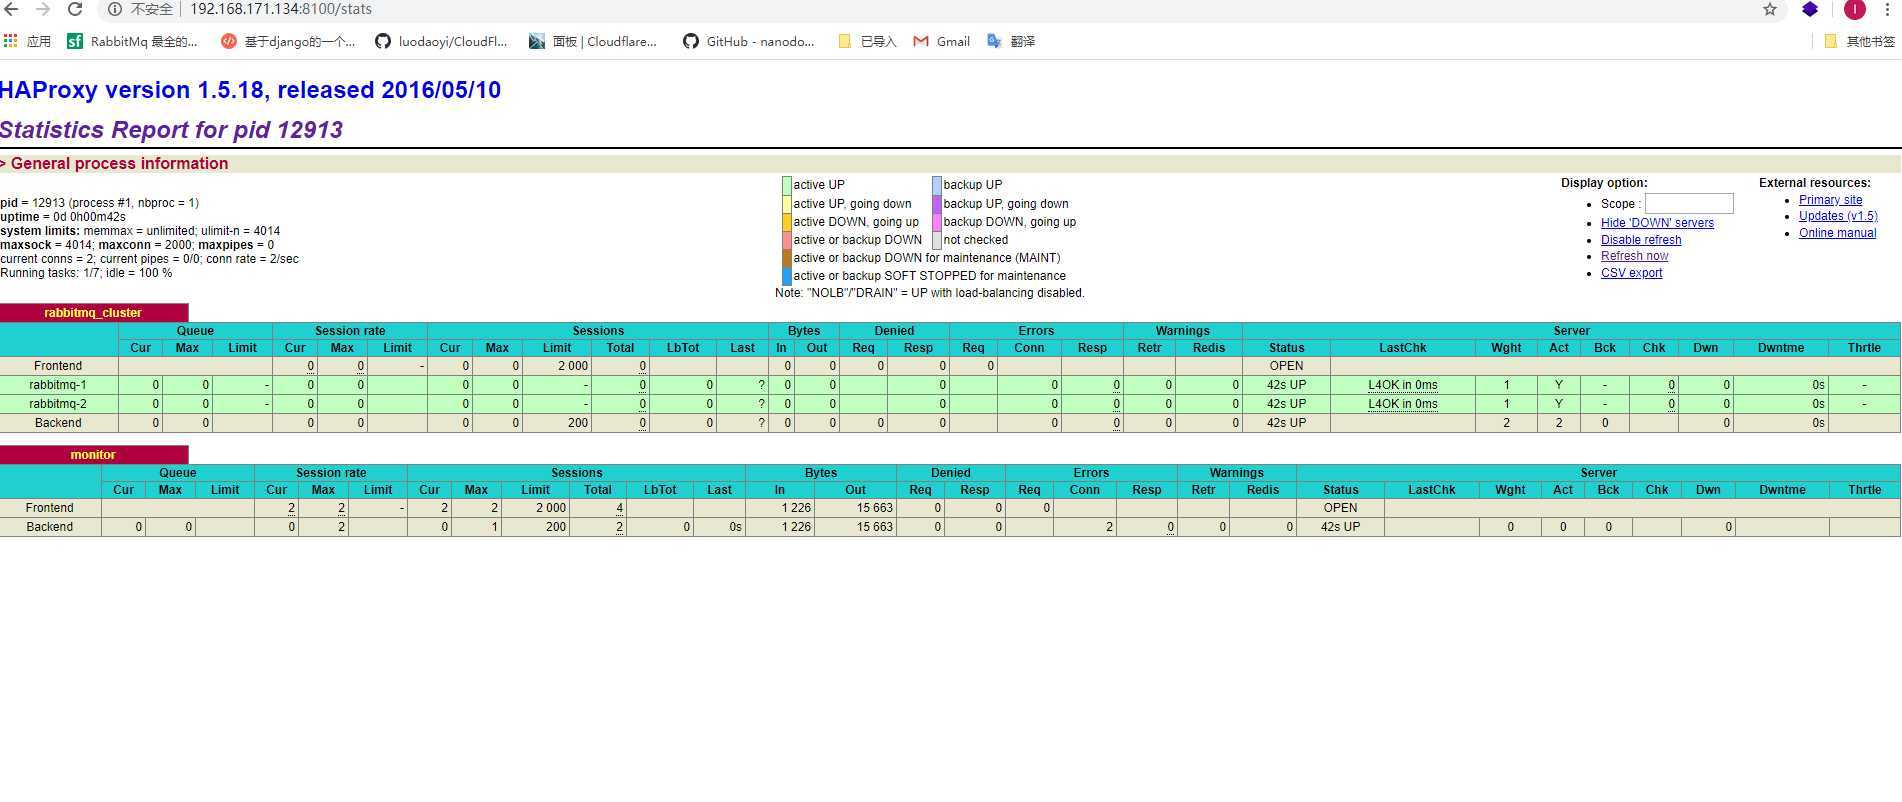The width and height of the screenshot is (1902, 802).
Task: Click the General process information heading
Action: (x=119, y=164)
